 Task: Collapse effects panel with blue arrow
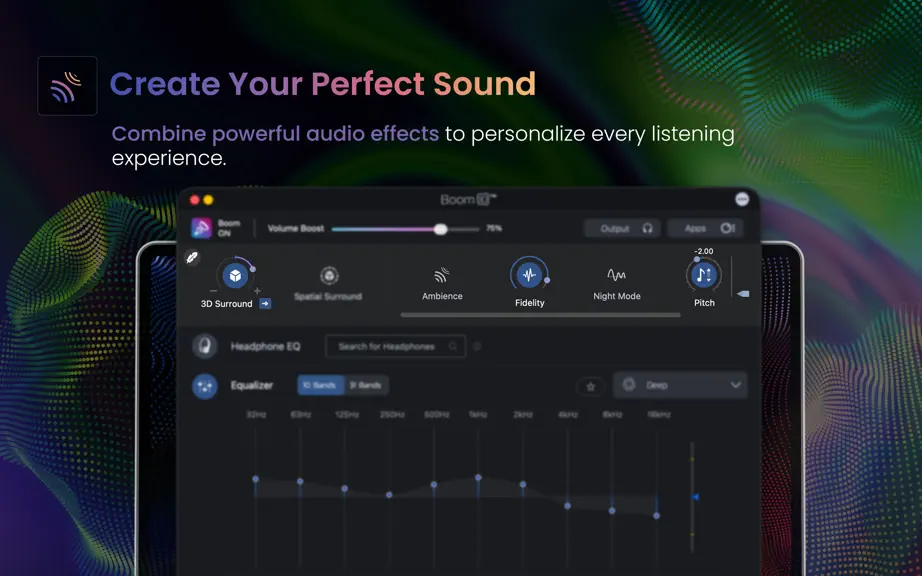(x=743, y=294)
